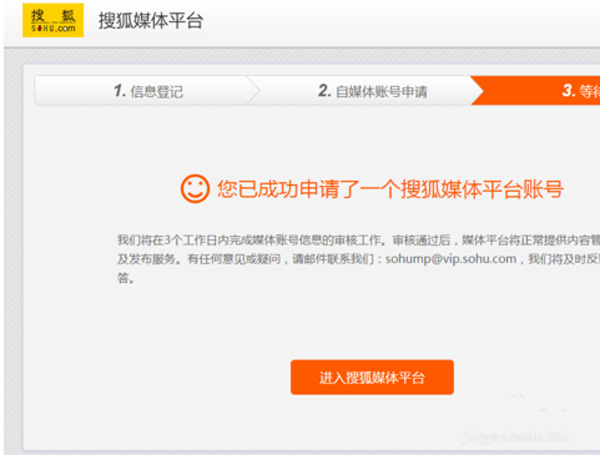Click the text line beginning 及发布服务
The image size is (600, 455).
(359, 259)
